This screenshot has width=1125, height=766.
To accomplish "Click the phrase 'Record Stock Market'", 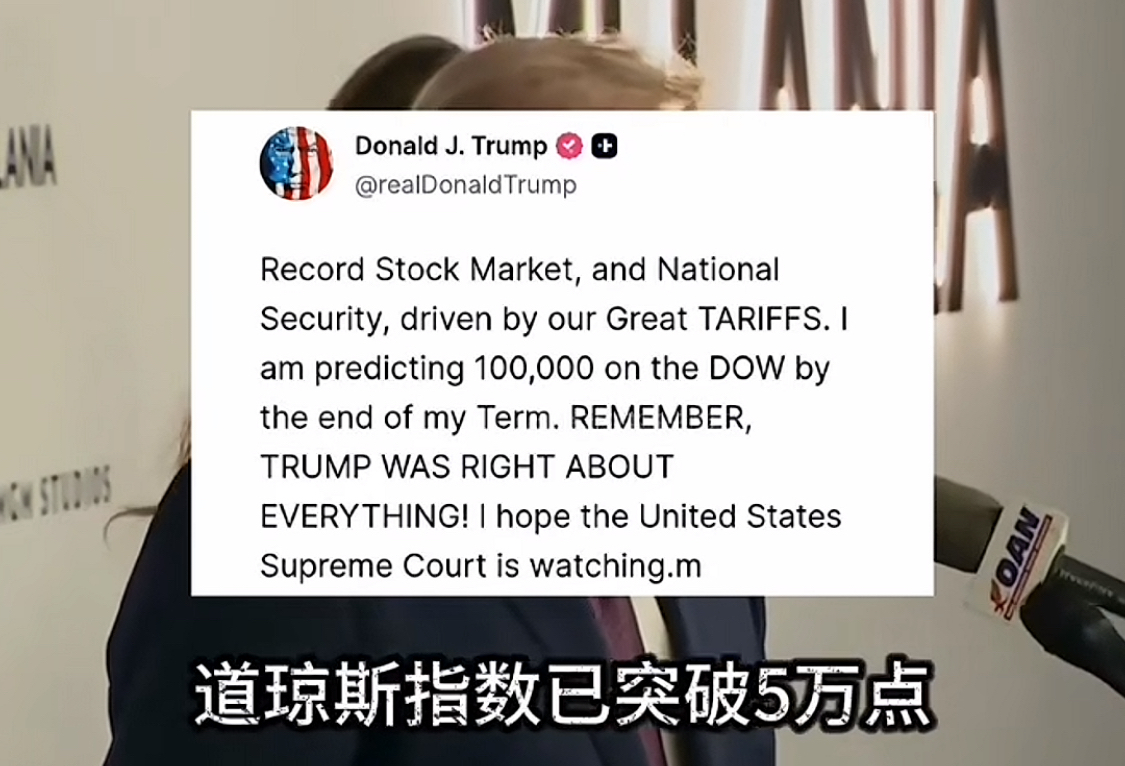I will coord(417,270).
